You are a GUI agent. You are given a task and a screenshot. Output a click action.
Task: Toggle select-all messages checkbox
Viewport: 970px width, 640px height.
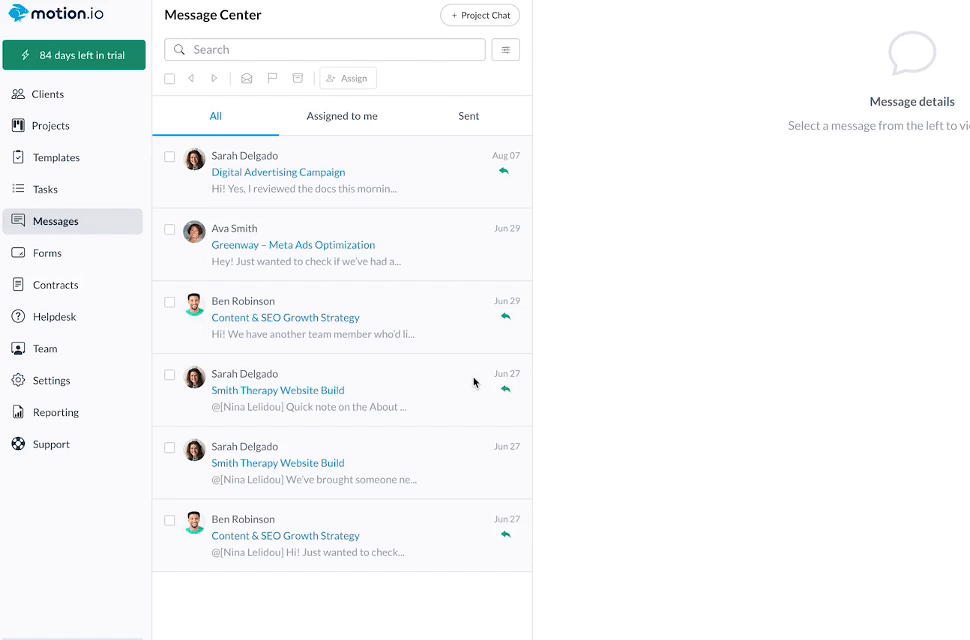click(170, 79)
